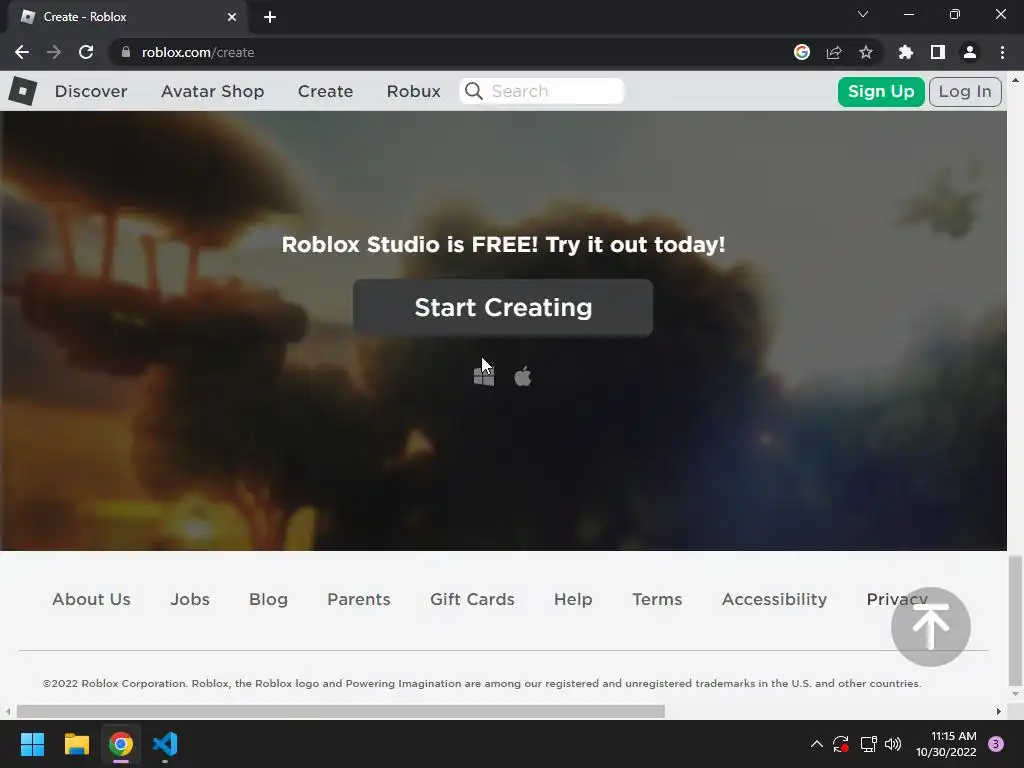The height and width of the screenshot is (768, 1024).
Task: Click the lock icon in address bar
Action: 126,52
